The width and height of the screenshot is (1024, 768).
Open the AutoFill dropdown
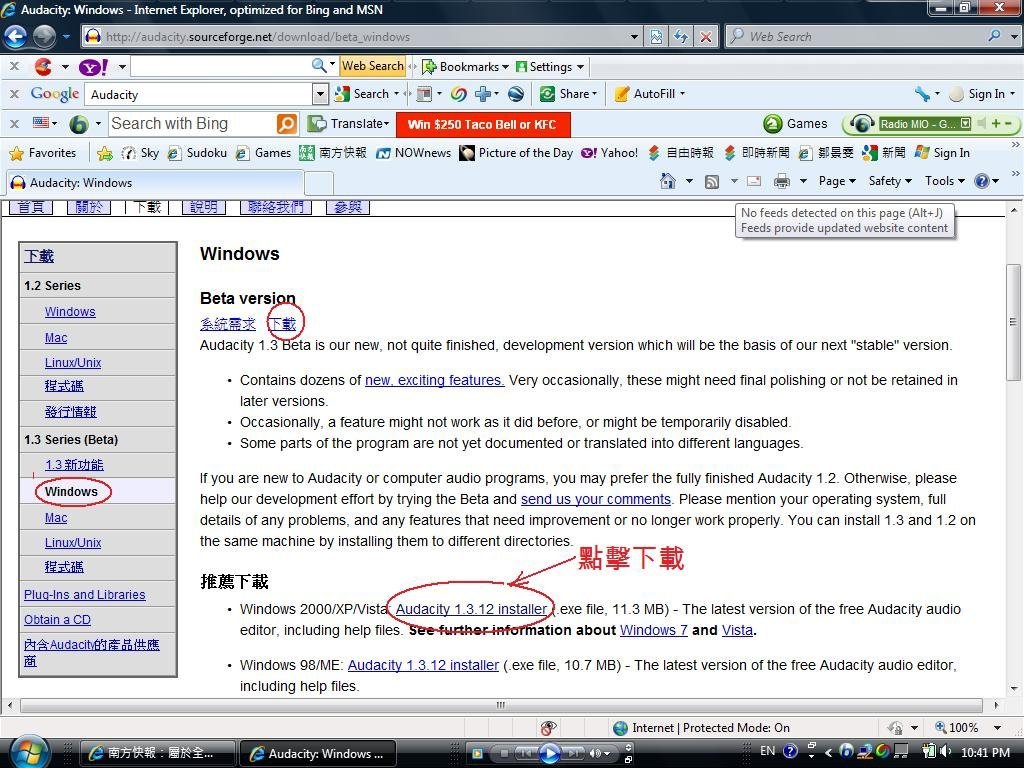click(x=650, y=94)
